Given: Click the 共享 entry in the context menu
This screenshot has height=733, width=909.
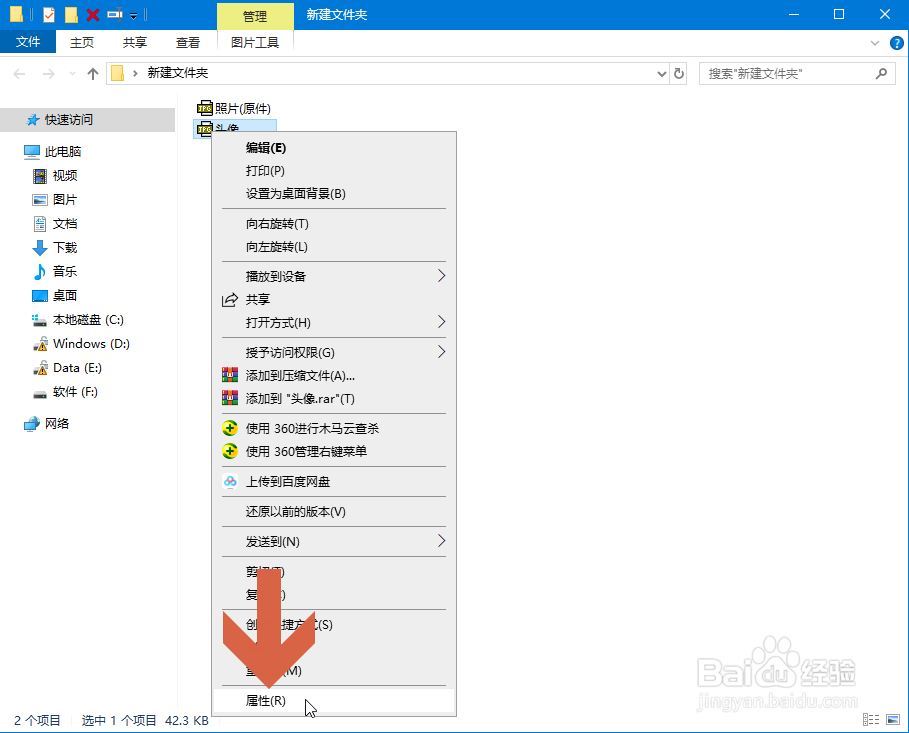Looking at the screenshot, I should click(x=334, y=299).
